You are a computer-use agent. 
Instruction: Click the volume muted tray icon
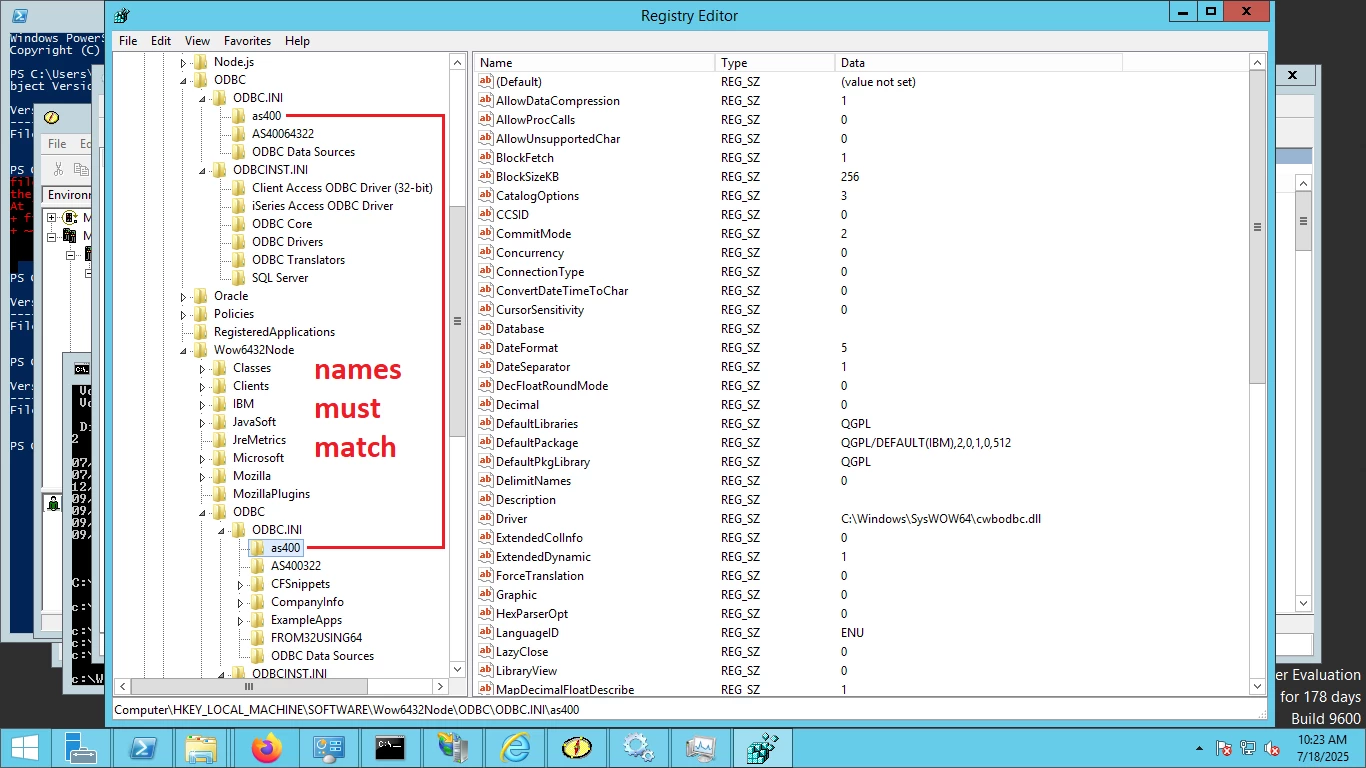coord(1273,748)
